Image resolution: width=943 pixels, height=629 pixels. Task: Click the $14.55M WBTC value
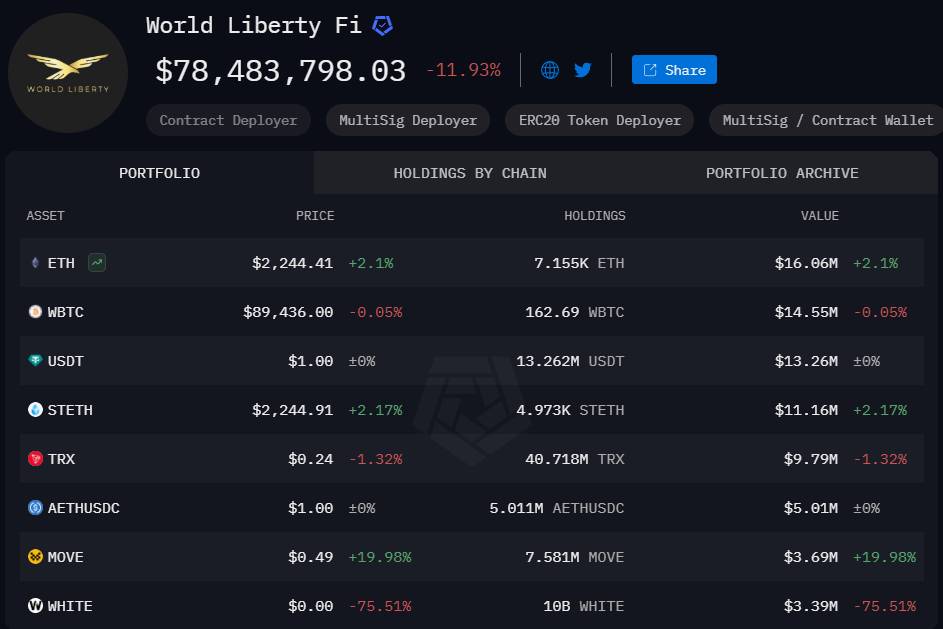(806, 312)
